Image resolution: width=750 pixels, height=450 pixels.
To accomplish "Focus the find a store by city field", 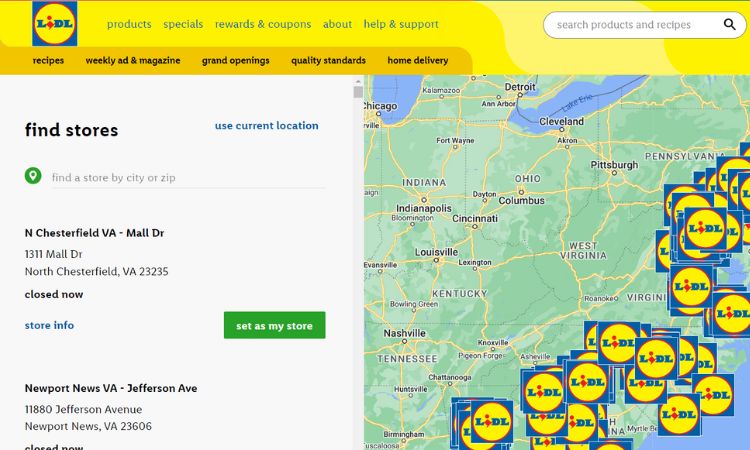I will point(188,177).
